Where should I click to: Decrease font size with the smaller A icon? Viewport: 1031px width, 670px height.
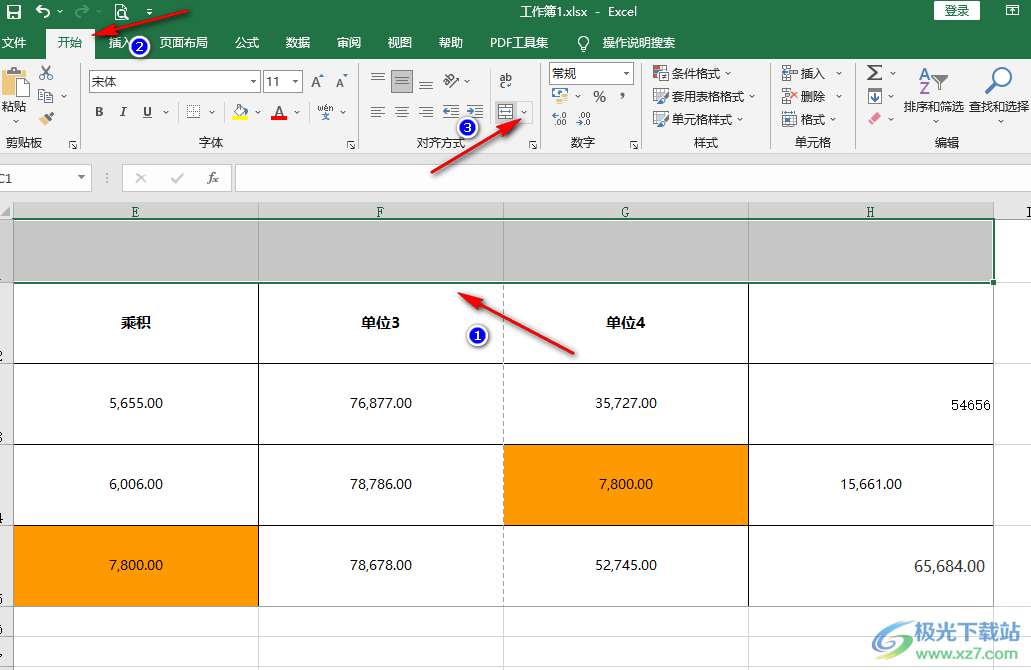341,82
